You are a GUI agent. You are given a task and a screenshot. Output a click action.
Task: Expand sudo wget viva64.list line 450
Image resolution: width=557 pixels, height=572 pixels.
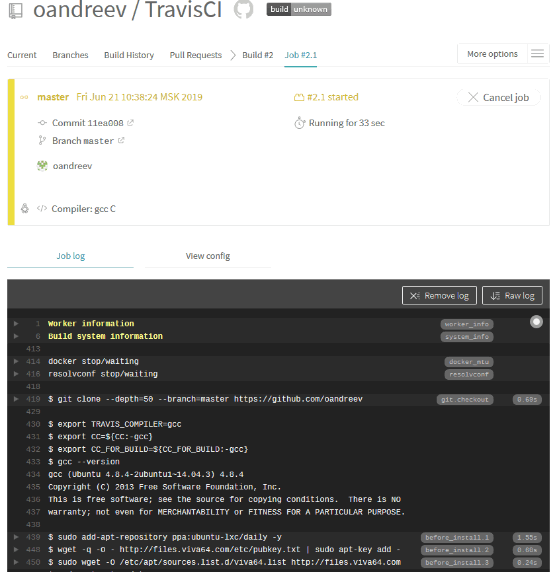(x=16, y=562)
